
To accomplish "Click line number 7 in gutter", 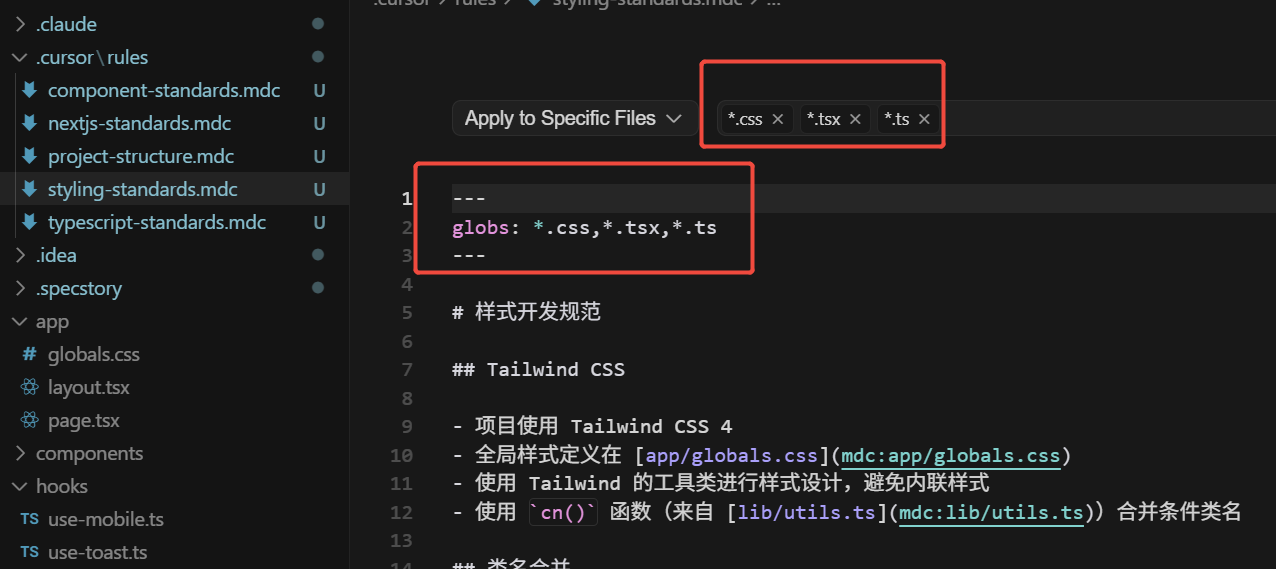I will tap(406, 370).
